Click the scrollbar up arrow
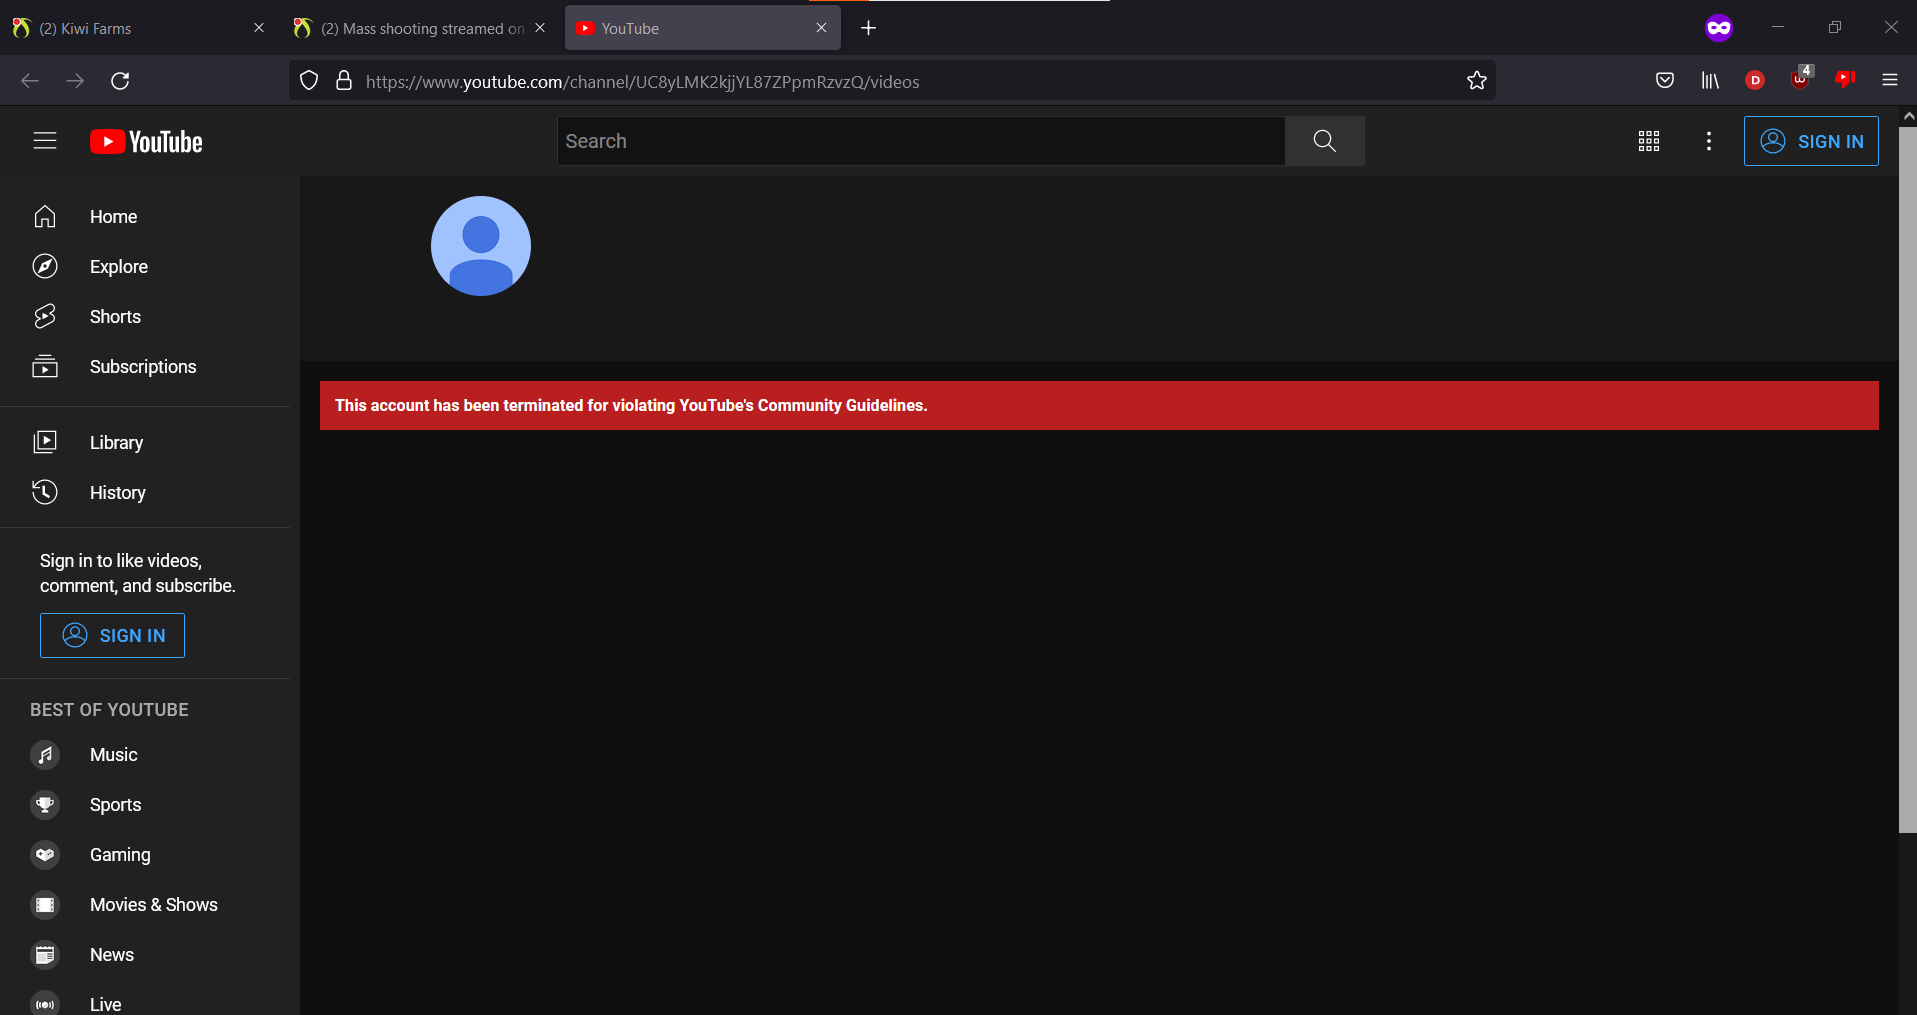The width and height of the screenshot is (1917, 1015). point(1908,116)
